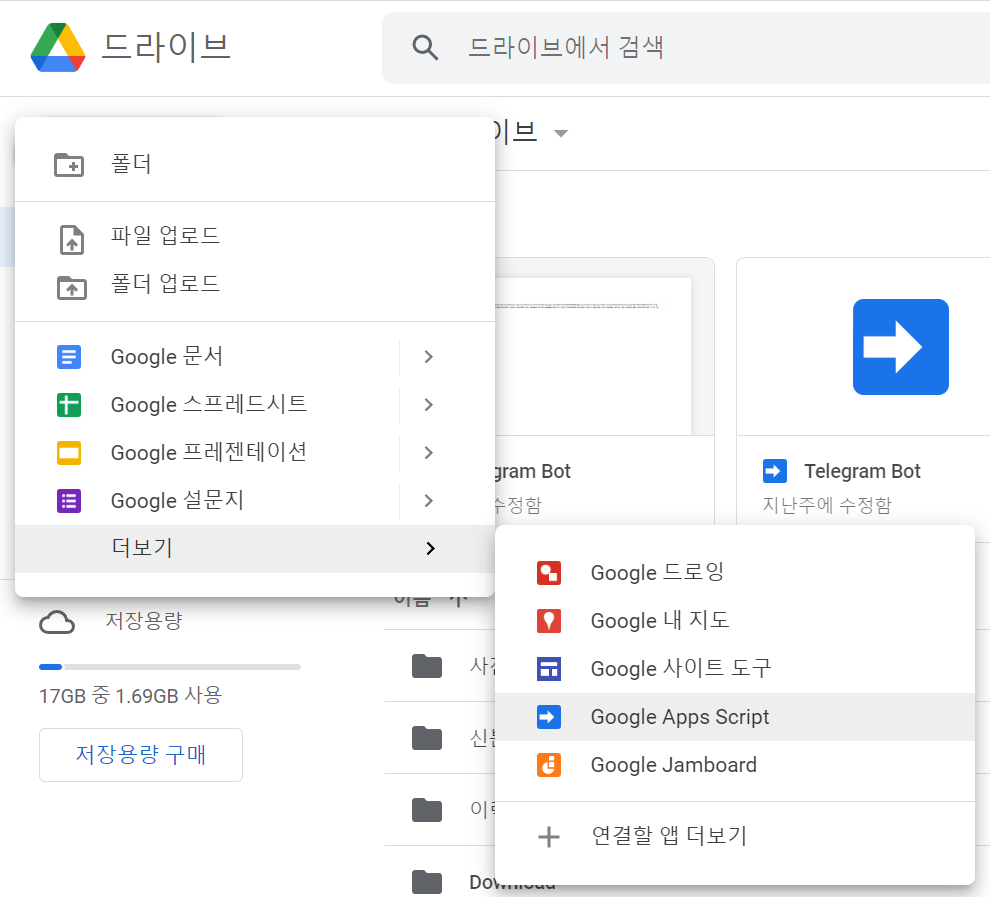Viewport: 990px width, 897px height.
Task: Expand the Google 문서 submenu arrow
Action: click(x=429, y=357)
